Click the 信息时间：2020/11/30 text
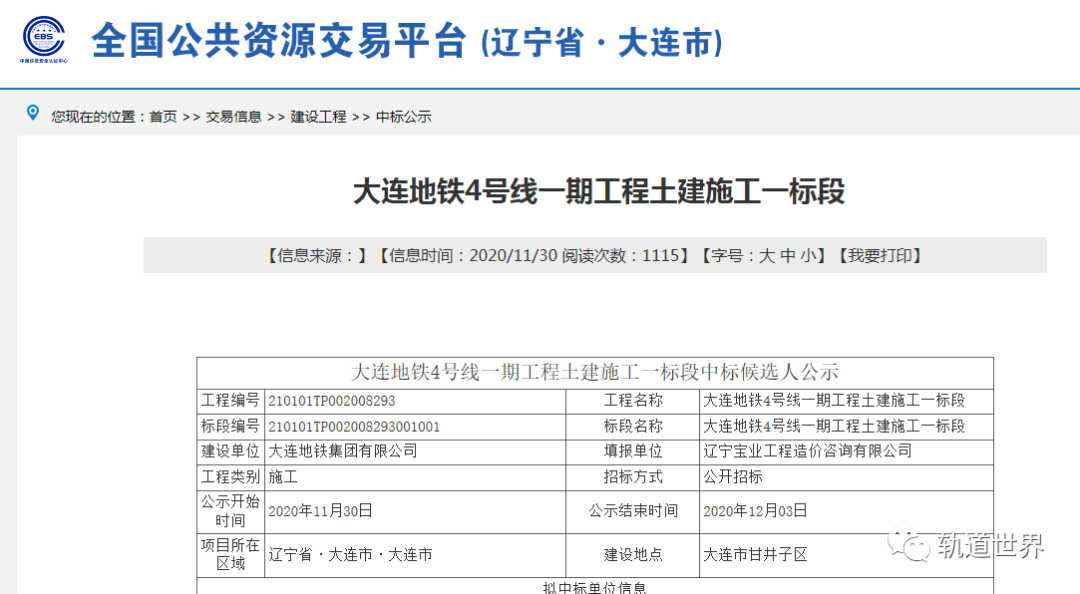The height and width of the screenshot is (594, 1080). coord(472,256)
